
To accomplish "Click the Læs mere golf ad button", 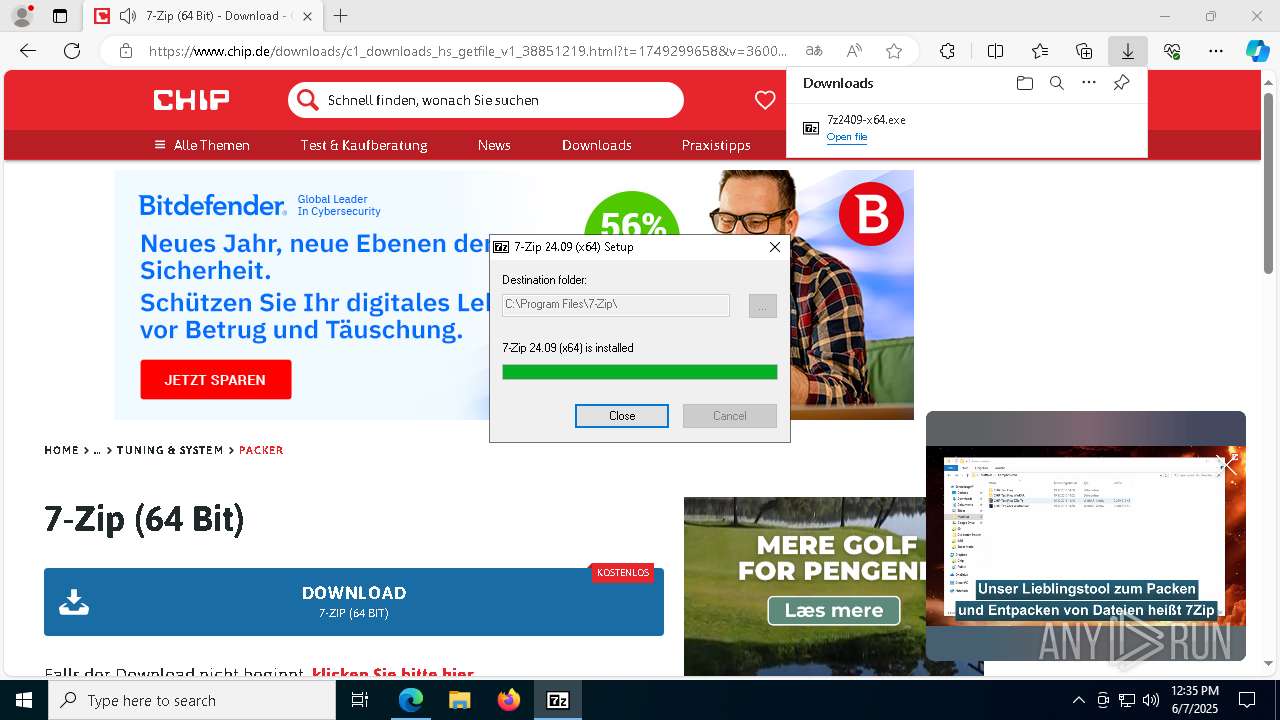I will [x=834, y=610].
